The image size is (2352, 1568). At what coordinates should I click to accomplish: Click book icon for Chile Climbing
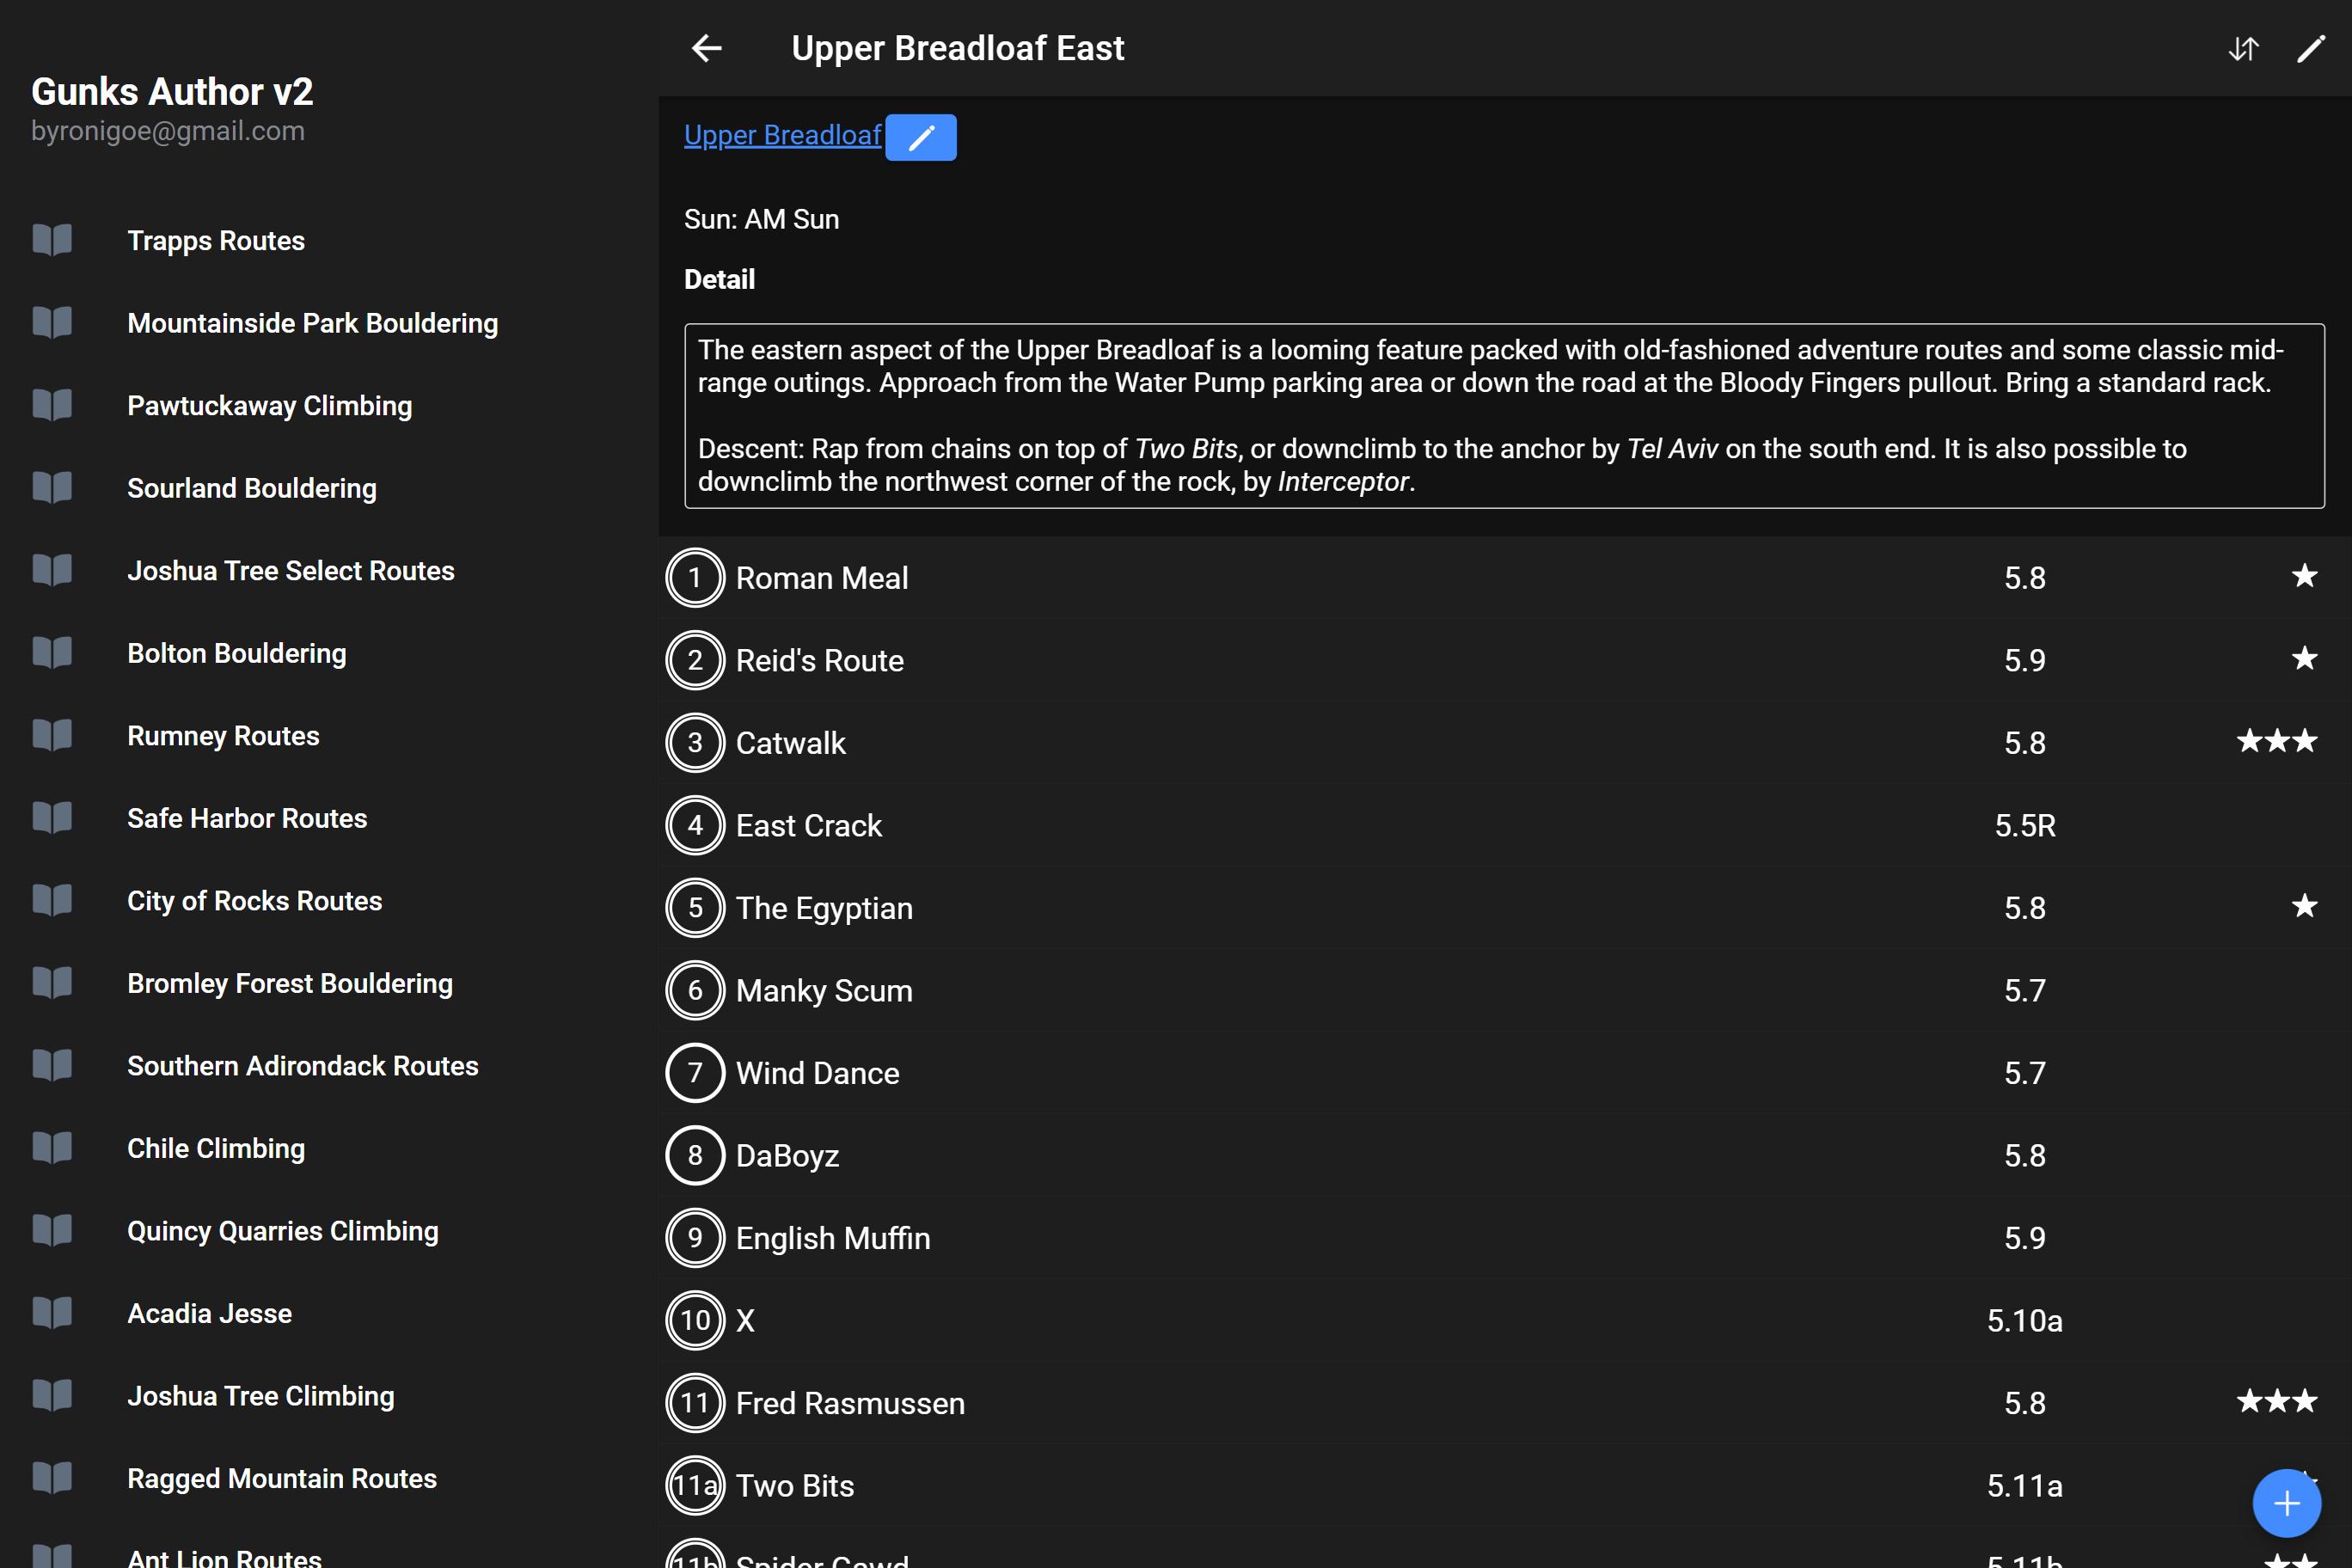click(x=52, y=1147)
